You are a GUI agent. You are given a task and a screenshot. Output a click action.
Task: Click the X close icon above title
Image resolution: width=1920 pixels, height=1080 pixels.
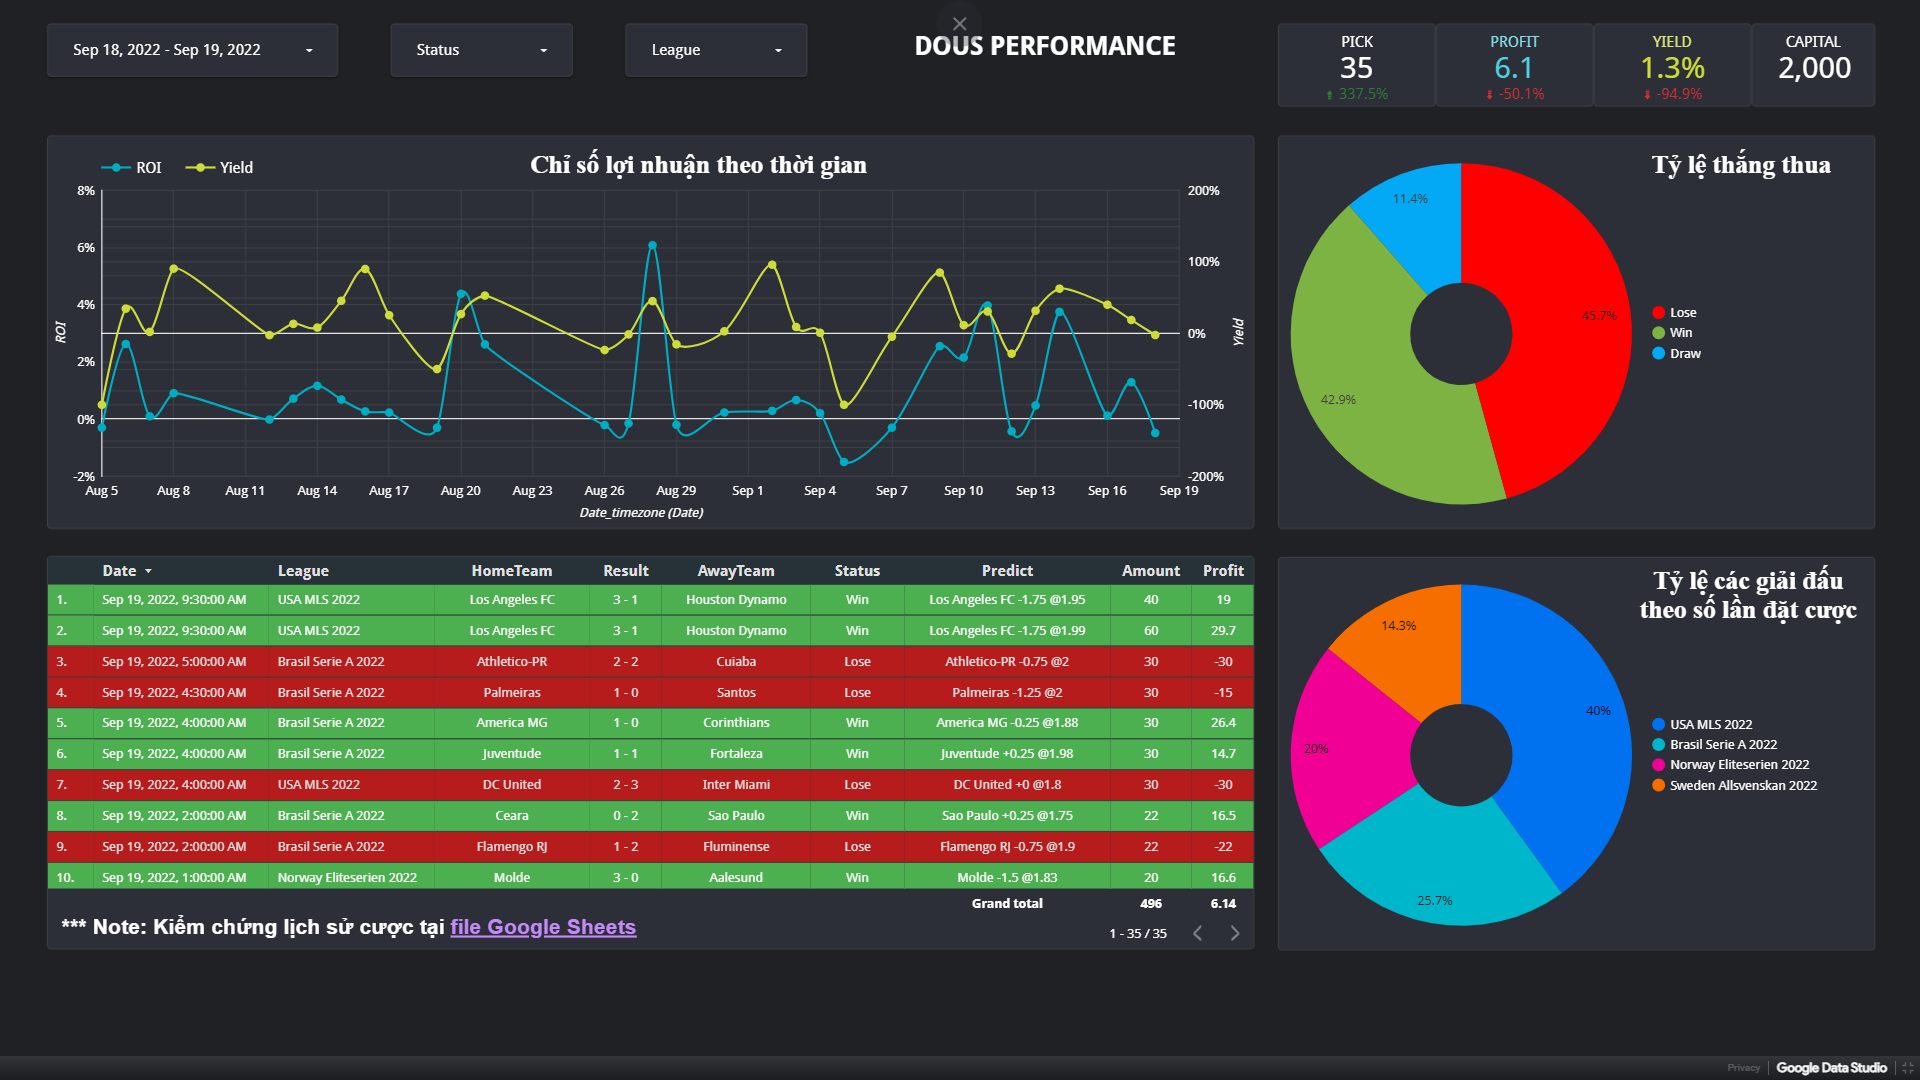pos(959,24)
